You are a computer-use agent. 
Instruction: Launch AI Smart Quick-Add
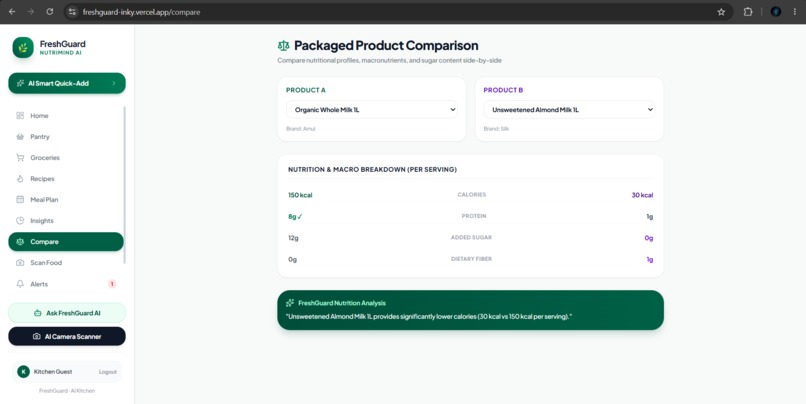pyautogui.click(x=67, y=83)
